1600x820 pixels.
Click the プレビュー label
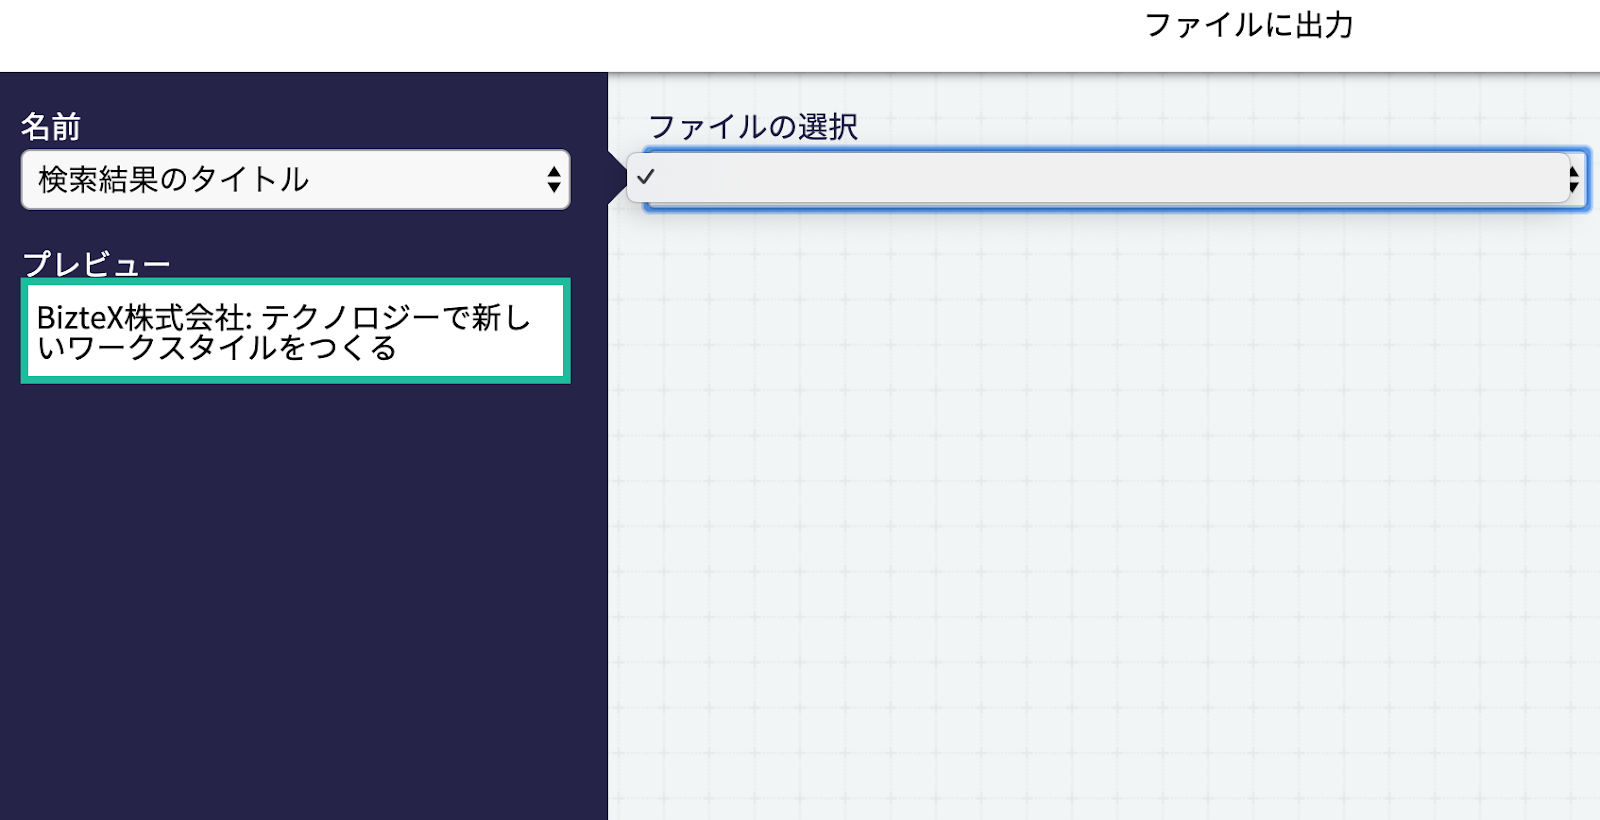96,264
